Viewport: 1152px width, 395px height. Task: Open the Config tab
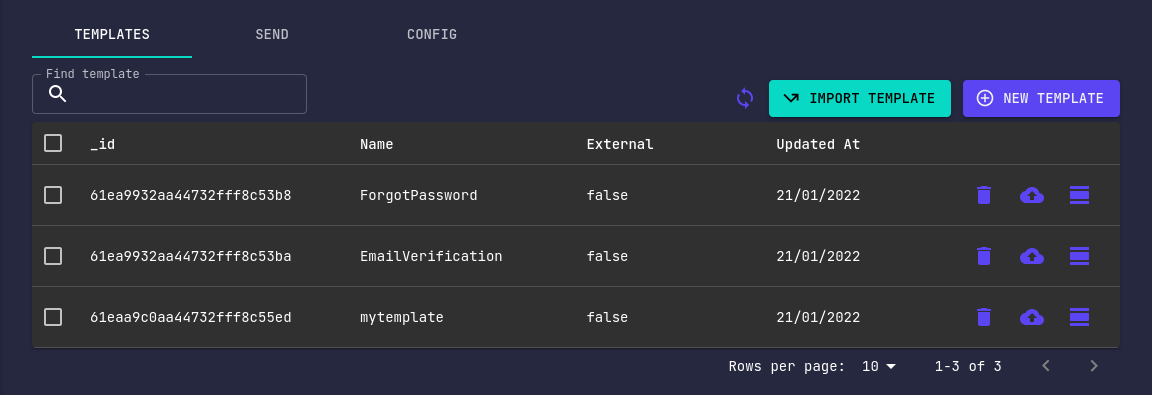tap(431, 35)
